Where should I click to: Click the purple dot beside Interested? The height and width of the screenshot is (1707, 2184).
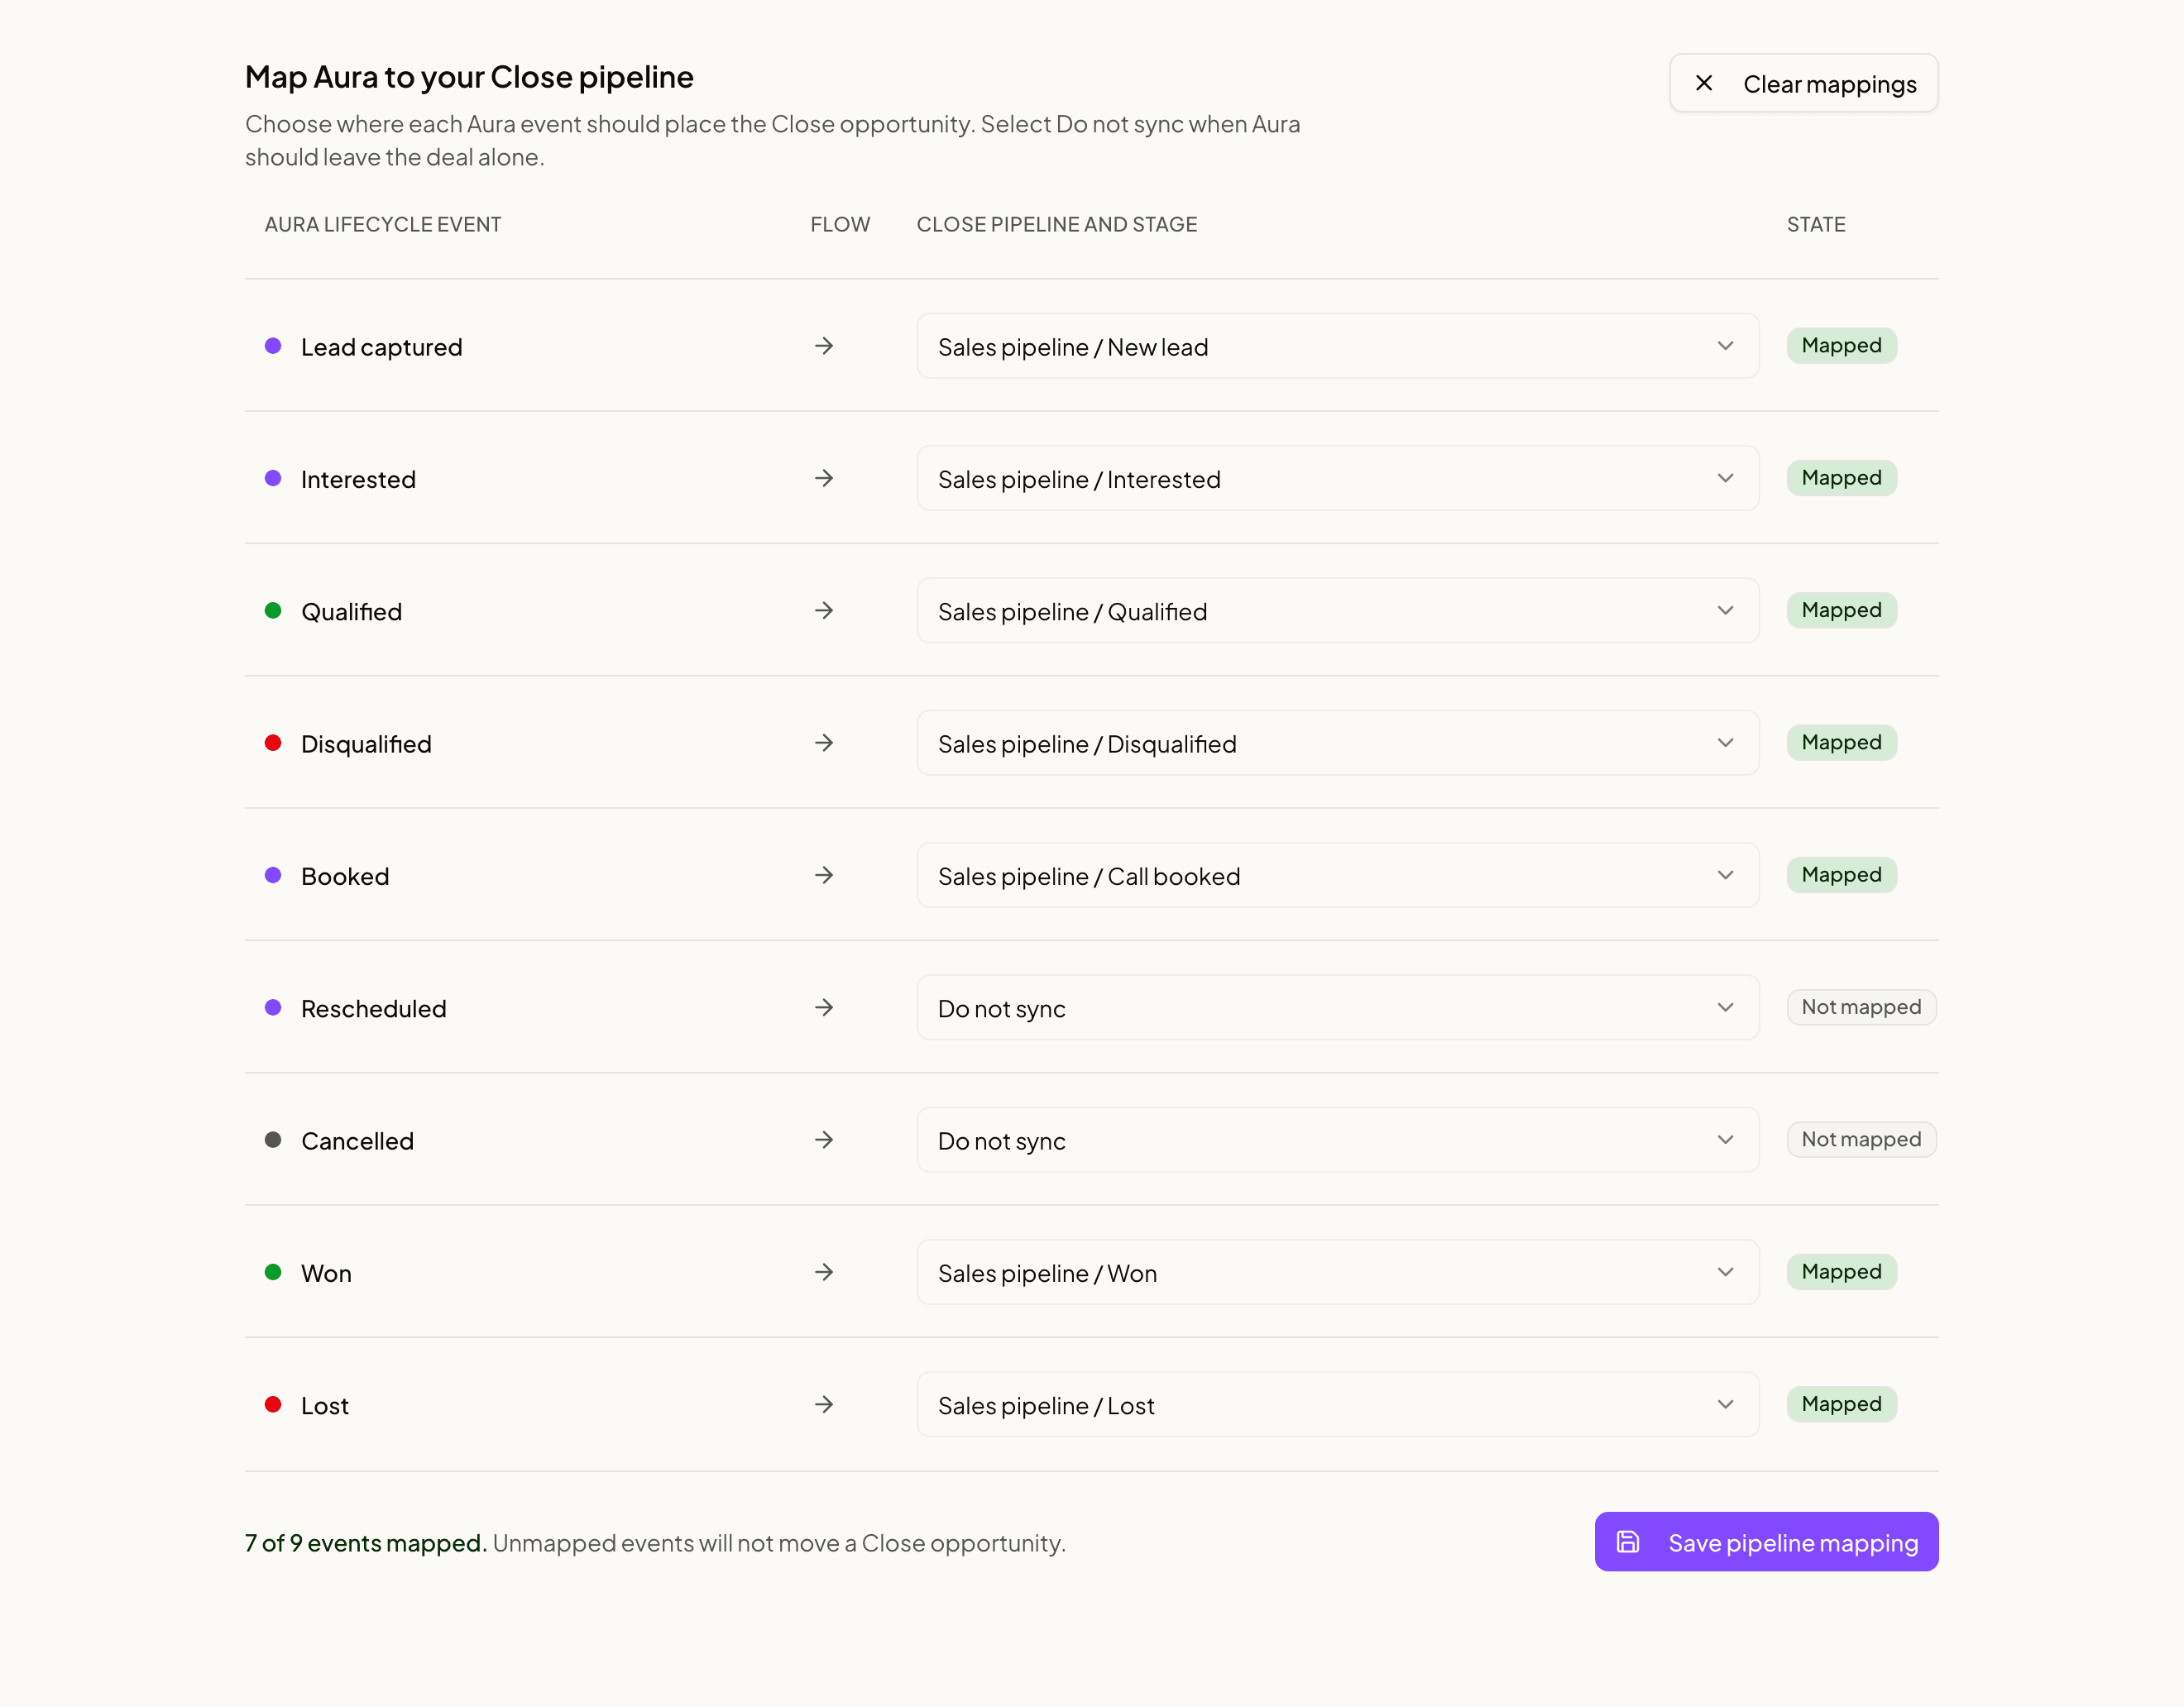click(273, 478)
